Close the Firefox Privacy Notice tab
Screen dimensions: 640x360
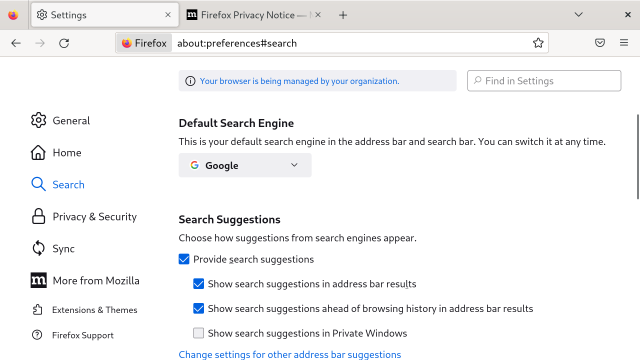tap(318, 15)
